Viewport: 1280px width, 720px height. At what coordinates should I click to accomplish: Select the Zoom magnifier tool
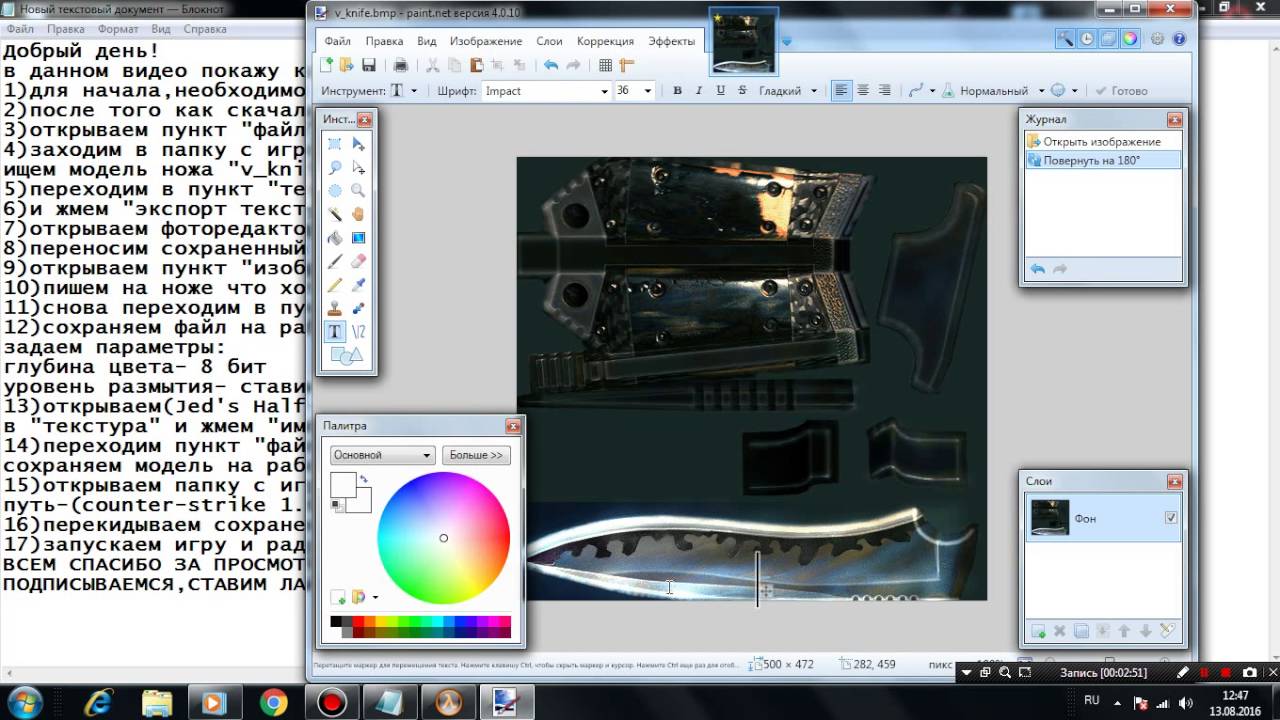tap(358, 191)
